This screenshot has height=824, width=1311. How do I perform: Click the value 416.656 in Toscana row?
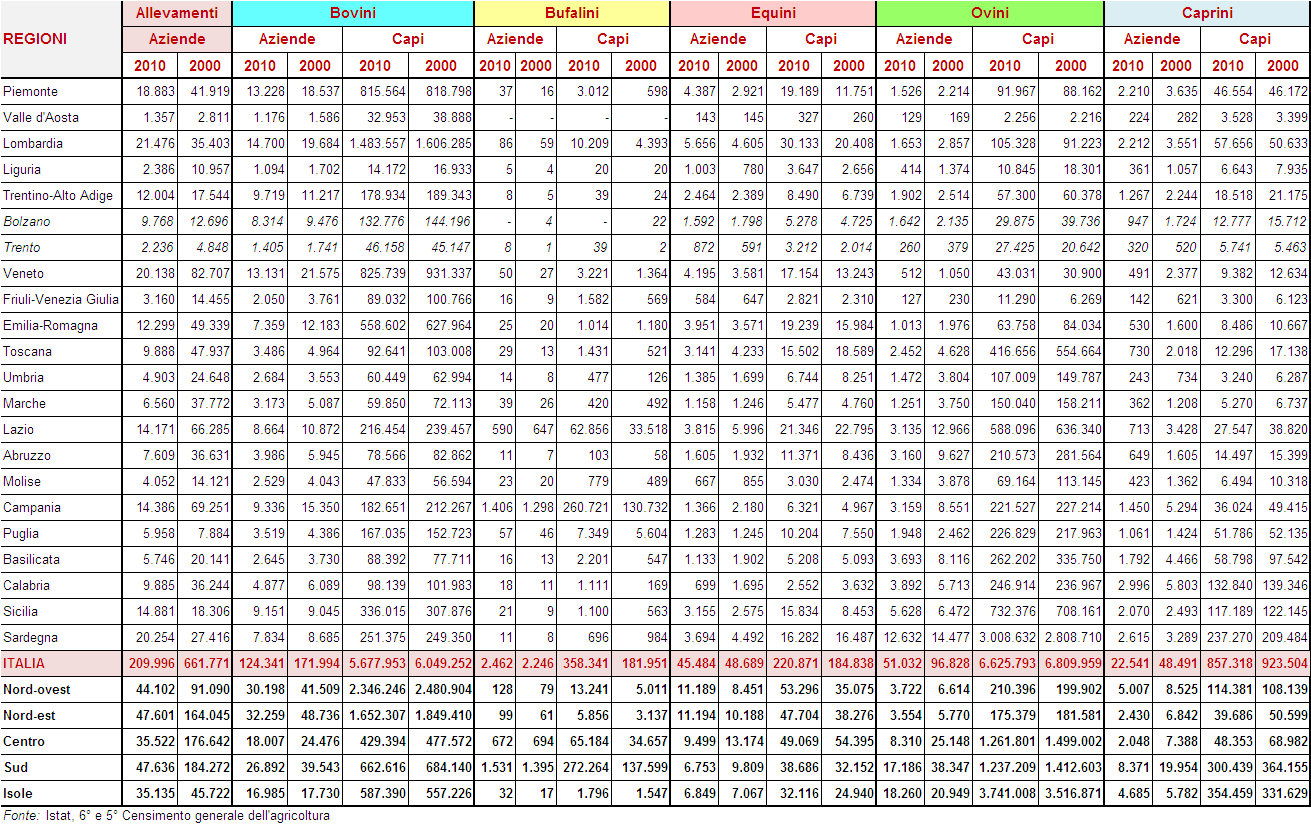pos(1013,352)
